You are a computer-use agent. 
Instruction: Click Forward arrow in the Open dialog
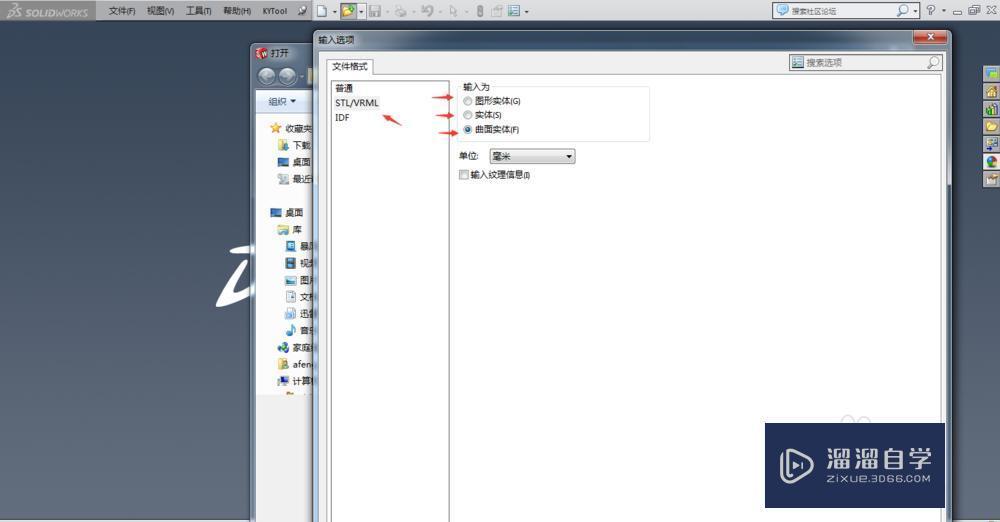pos(287,77)
